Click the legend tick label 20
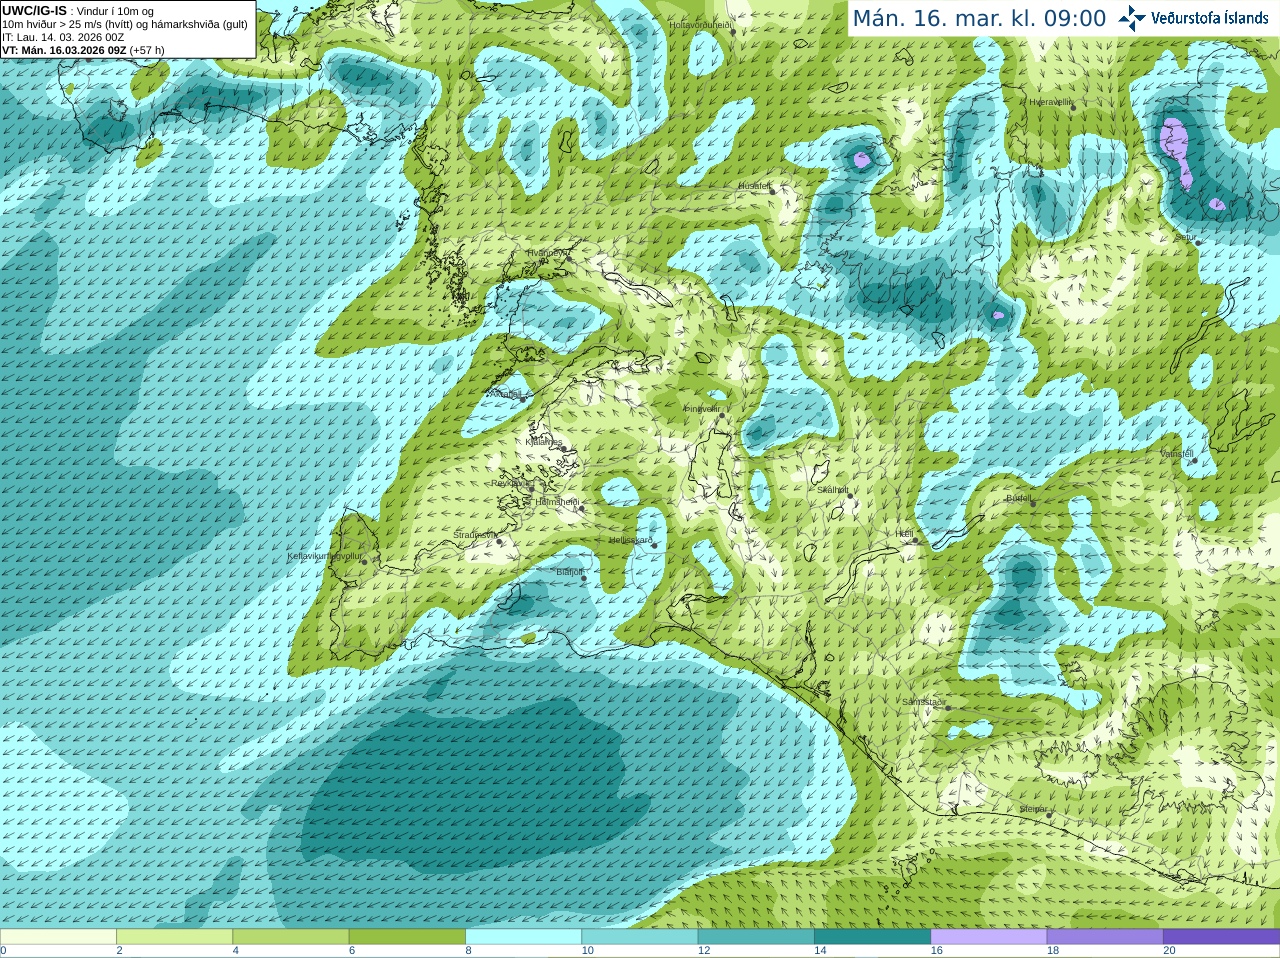Image resolution: width=1280 pixels, height=958 pixels. click(x=1169, y=951)
